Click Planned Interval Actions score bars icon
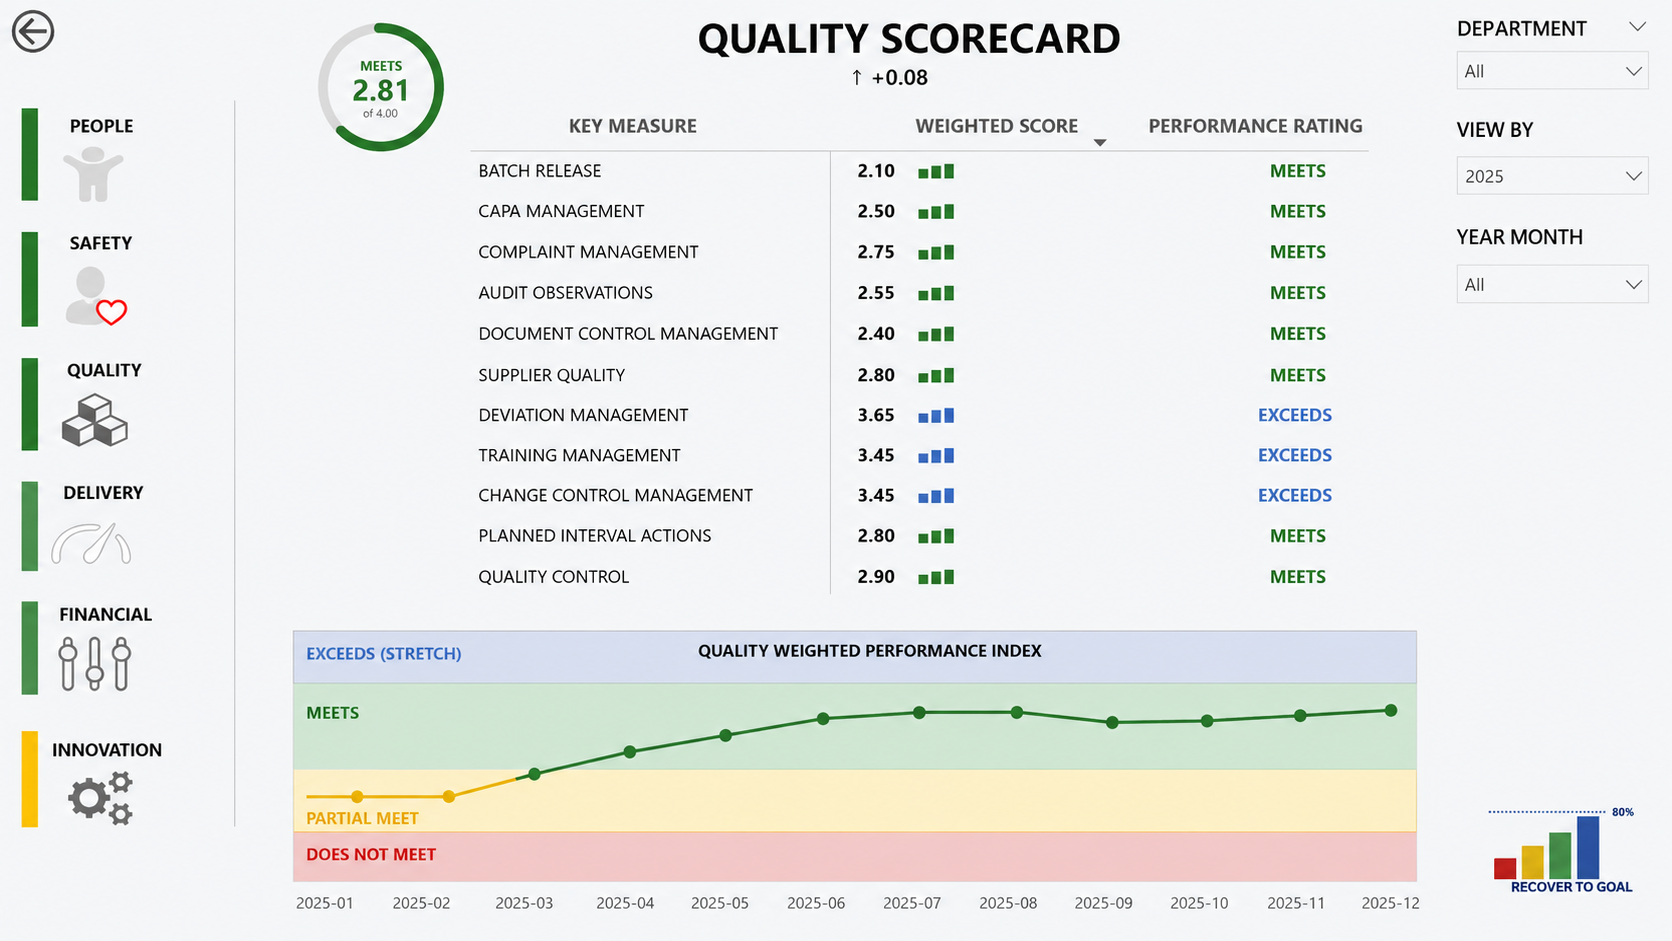The image size is (1672, 941). coord(936,536)
